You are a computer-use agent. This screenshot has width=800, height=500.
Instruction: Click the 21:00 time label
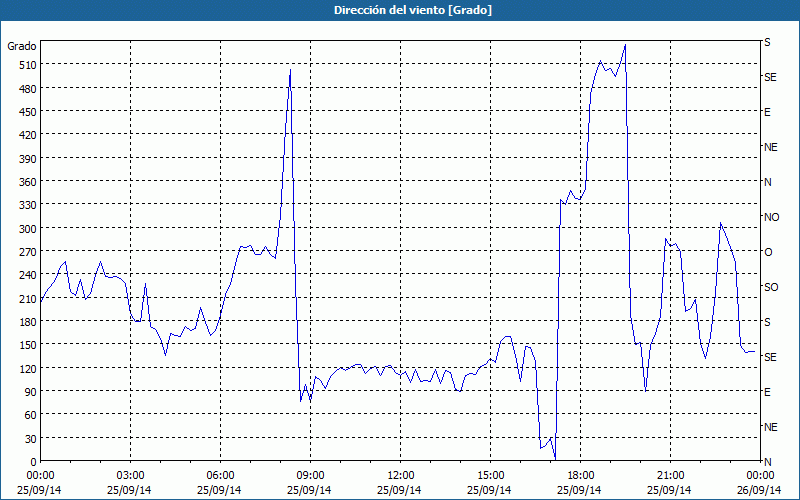pyautogui.click(x=670, y=476)
